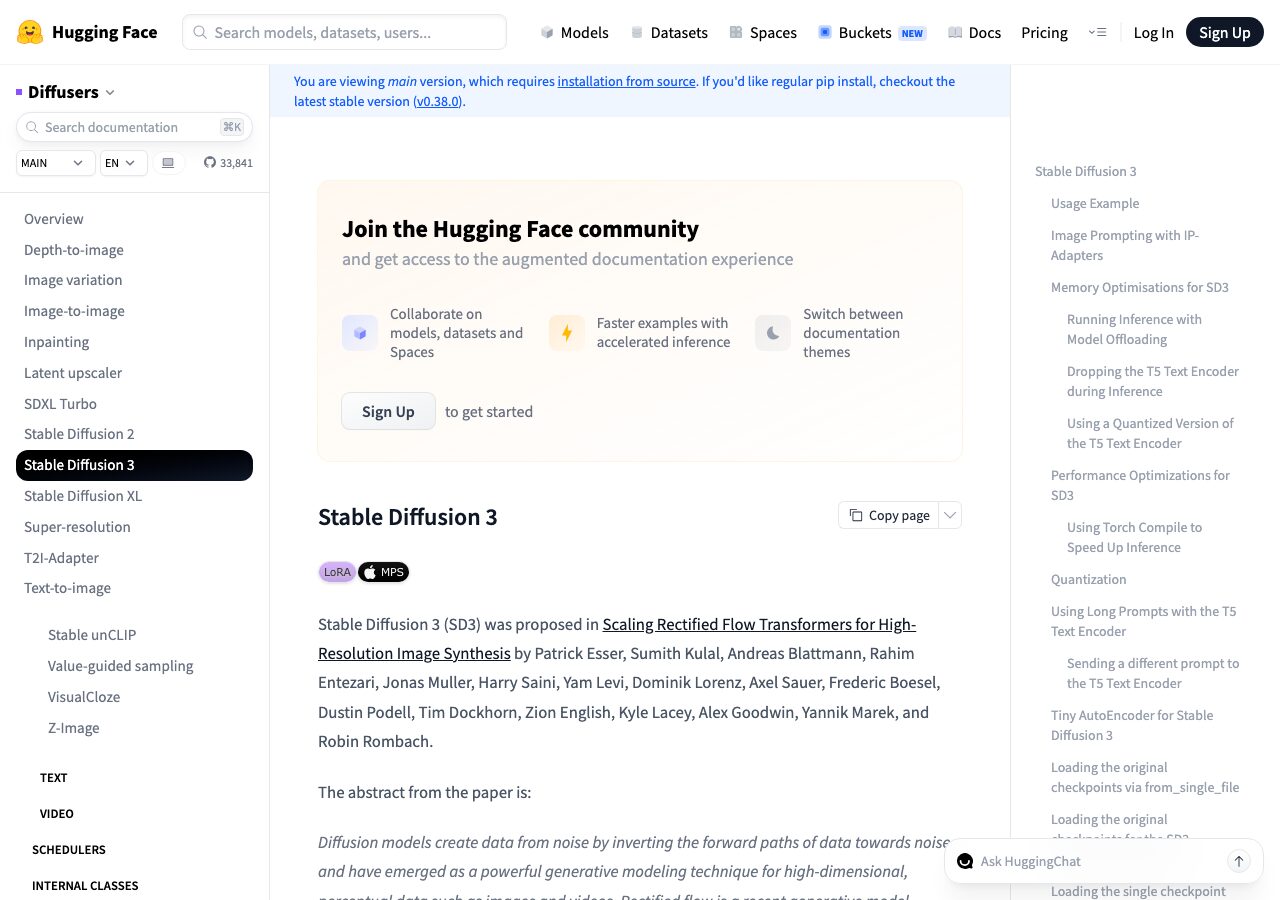Open Stable unCLIP in the sidebar

pos(92,635)
